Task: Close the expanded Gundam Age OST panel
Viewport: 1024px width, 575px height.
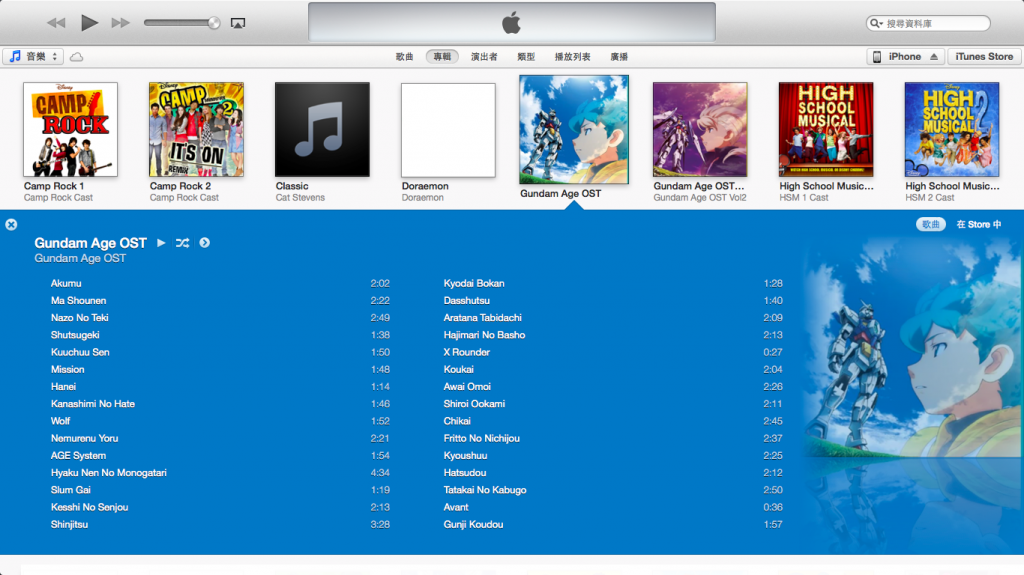Action: [11, 225]
